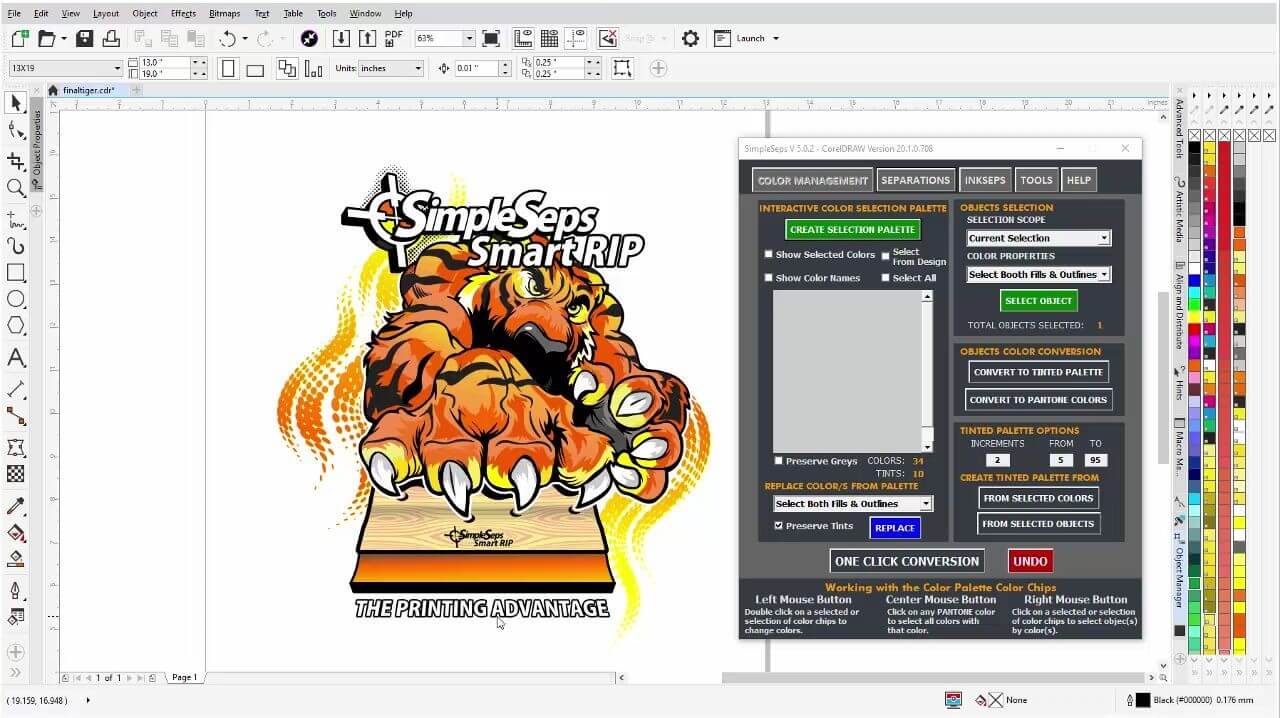The image size is (1280, 718).
Task: Toggle Select From Design checkbox
Action: pos(885,256)
